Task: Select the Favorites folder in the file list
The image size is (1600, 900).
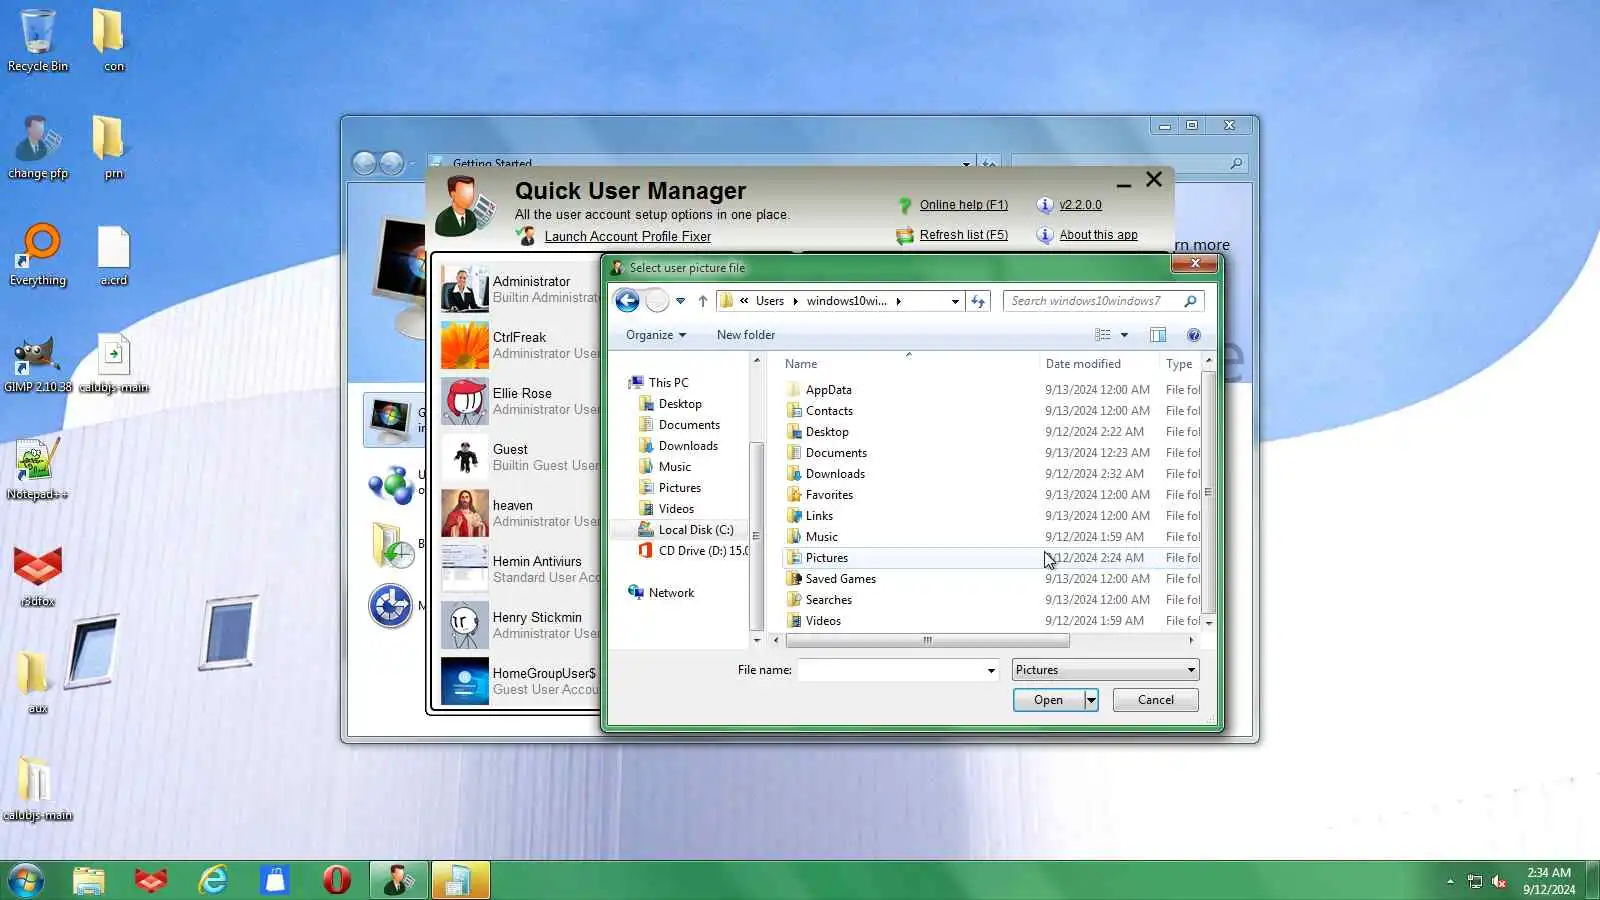Action: click(x=829, y=495)
